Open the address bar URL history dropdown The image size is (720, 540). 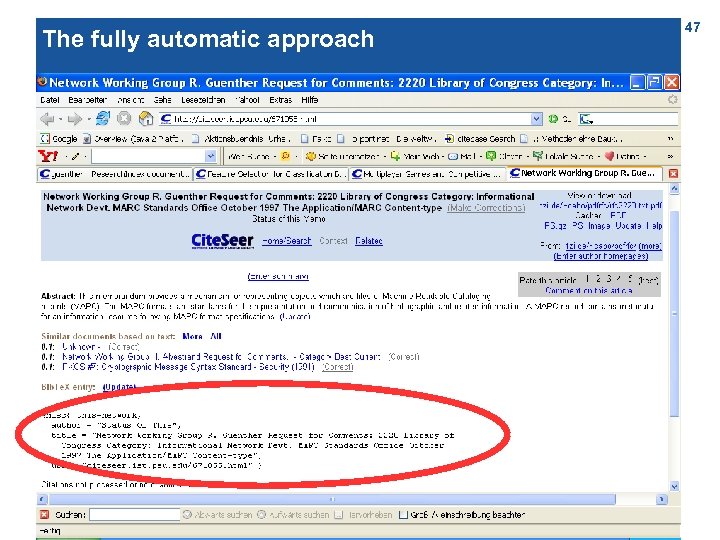point(536,119)
